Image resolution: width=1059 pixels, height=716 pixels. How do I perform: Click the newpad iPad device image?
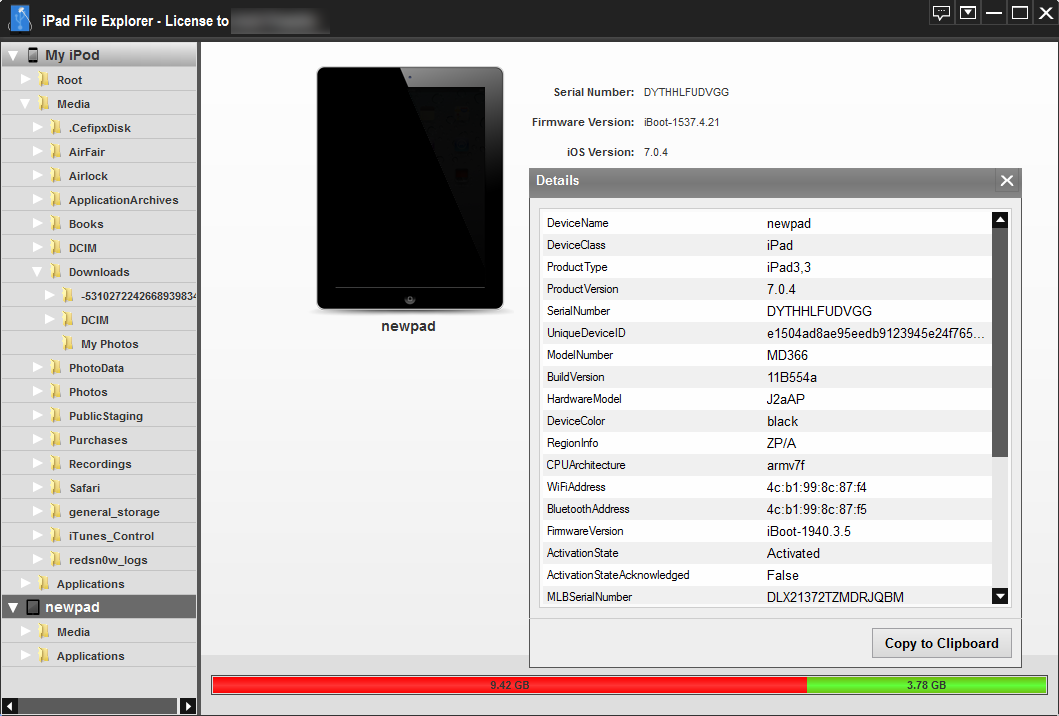(x=410, y=188)
